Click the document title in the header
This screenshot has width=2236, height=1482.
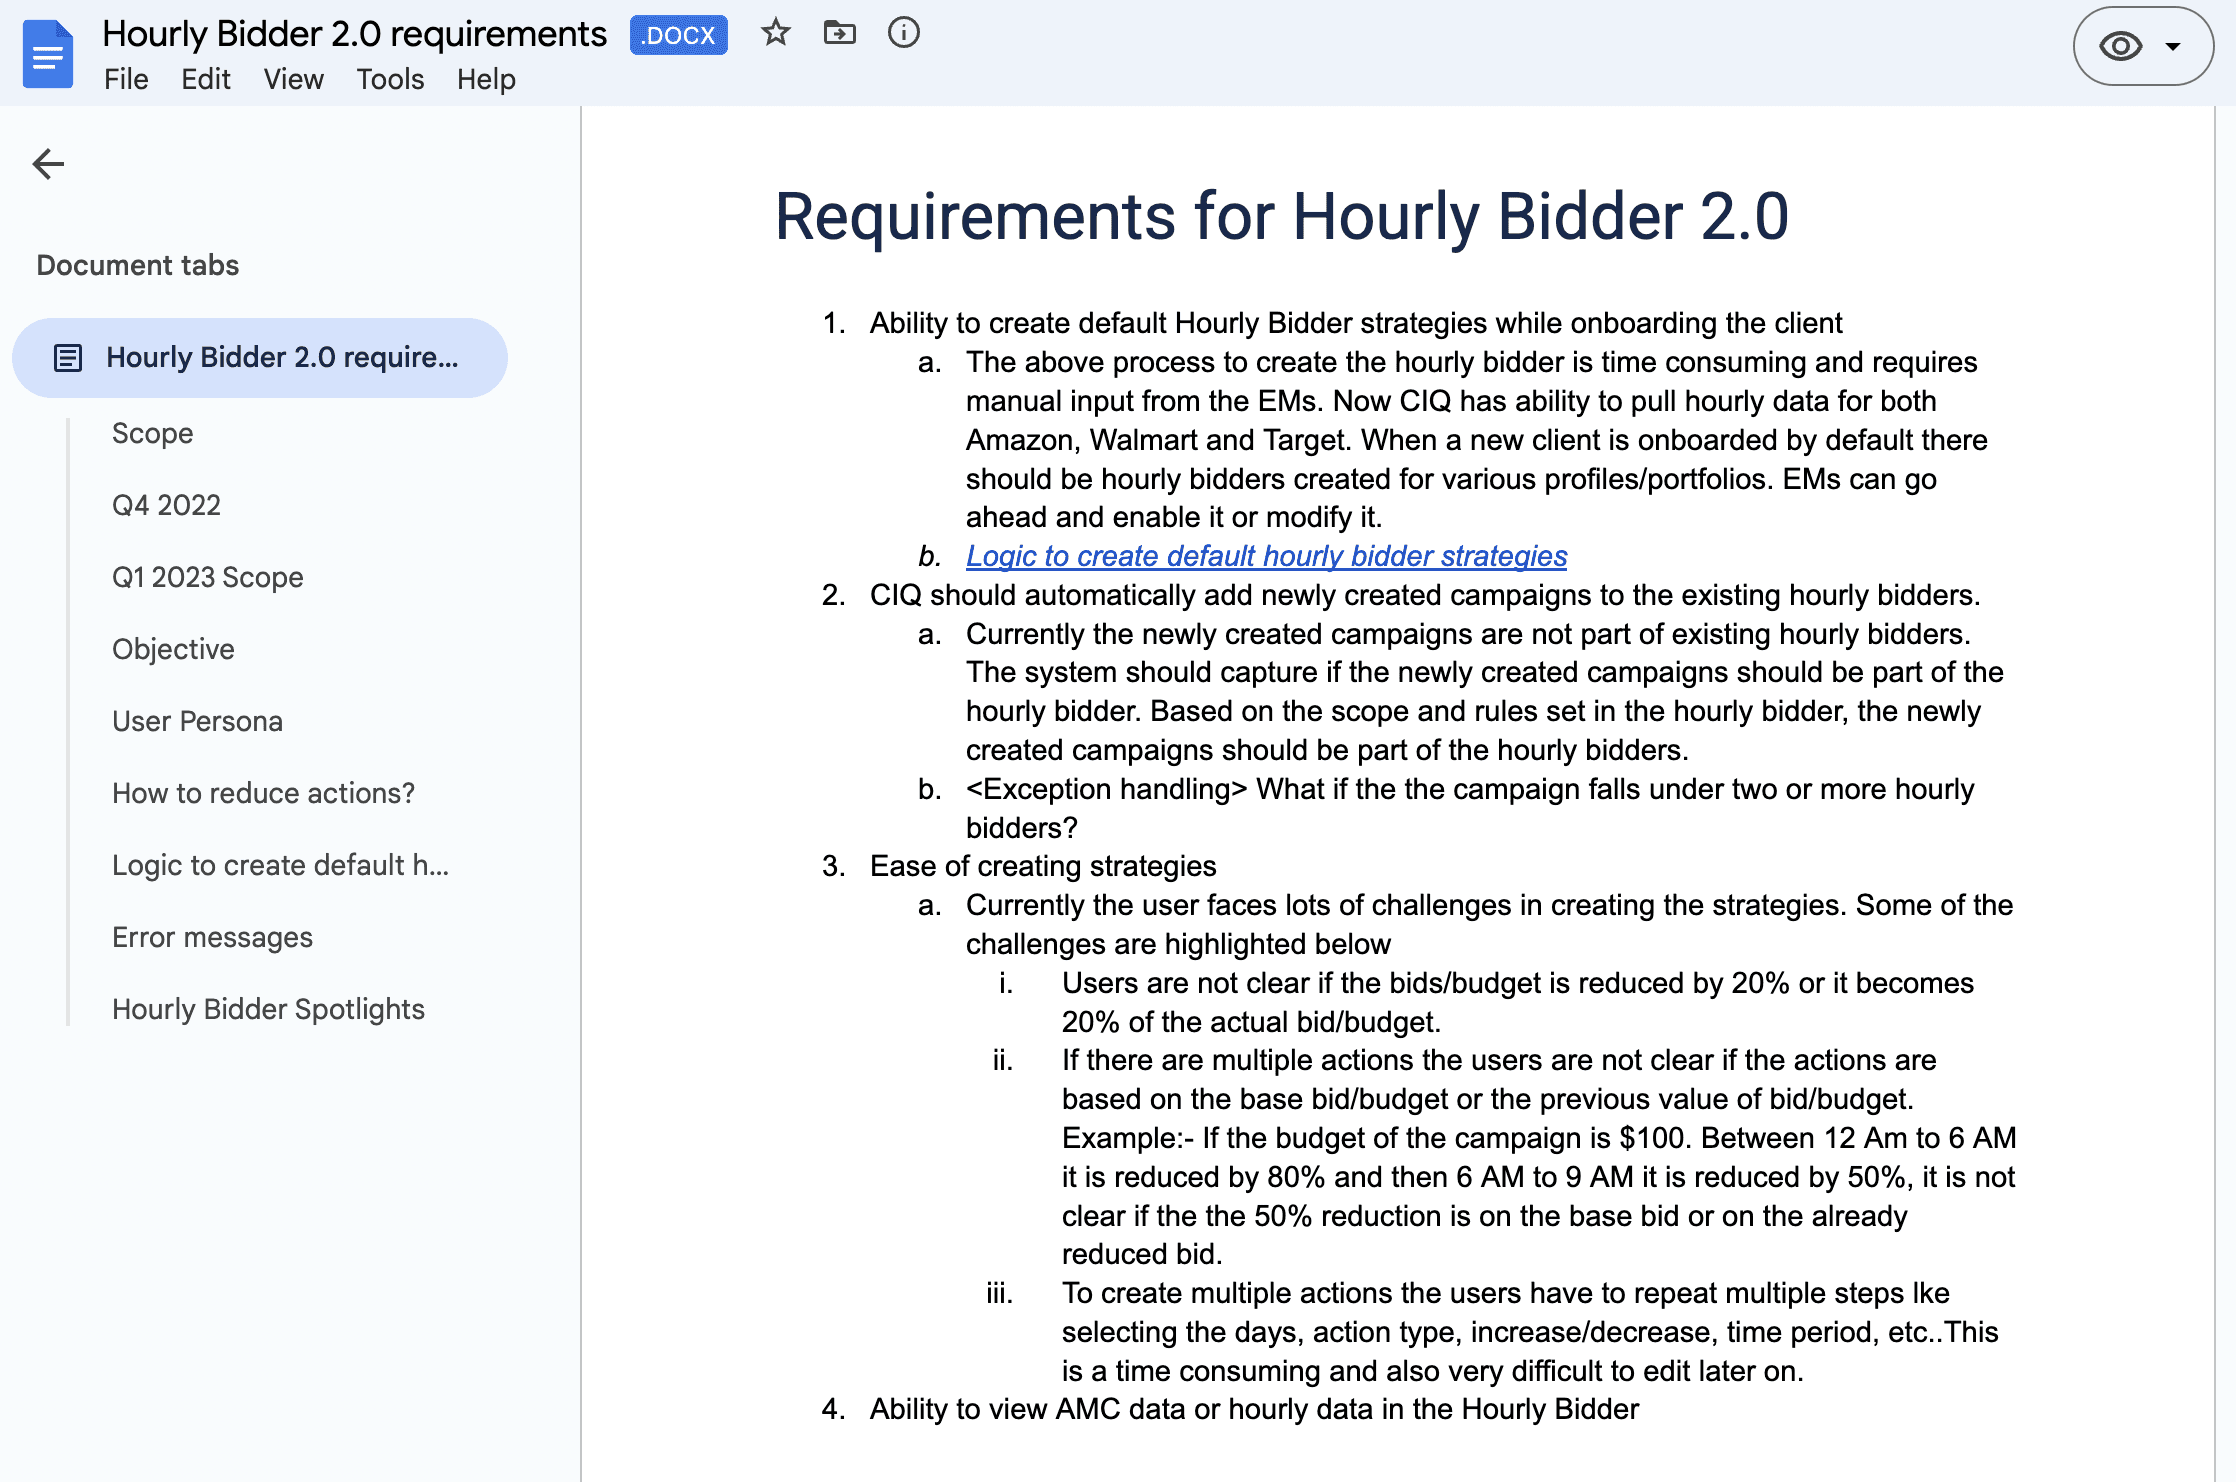coord(354,33)
